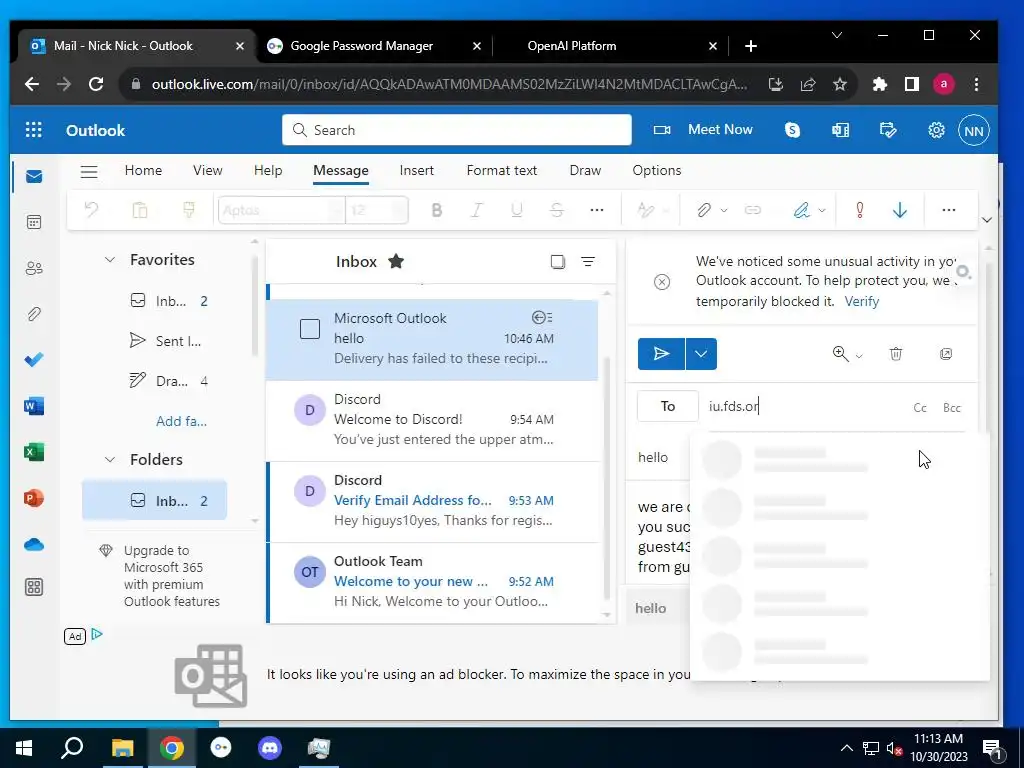1024x768 pixels.
Task: Open File Explorer from the taskbar
Action: [x=122, y=748]
